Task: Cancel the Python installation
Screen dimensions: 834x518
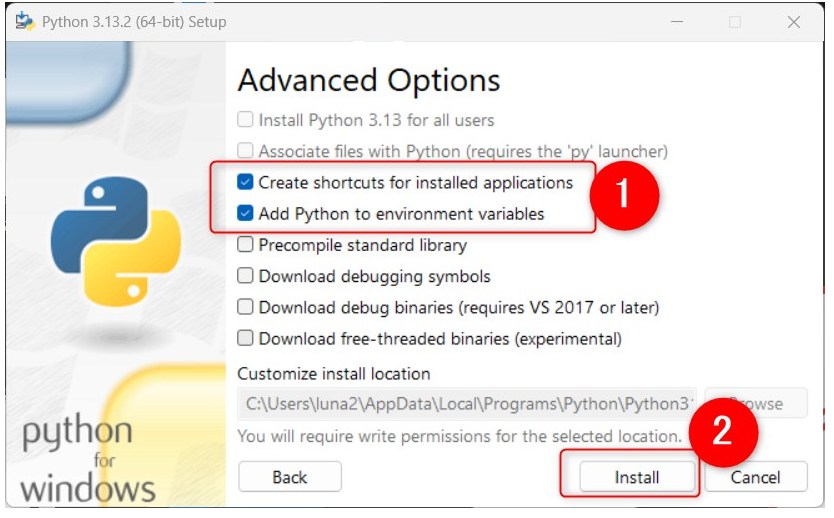Action: 756,477
